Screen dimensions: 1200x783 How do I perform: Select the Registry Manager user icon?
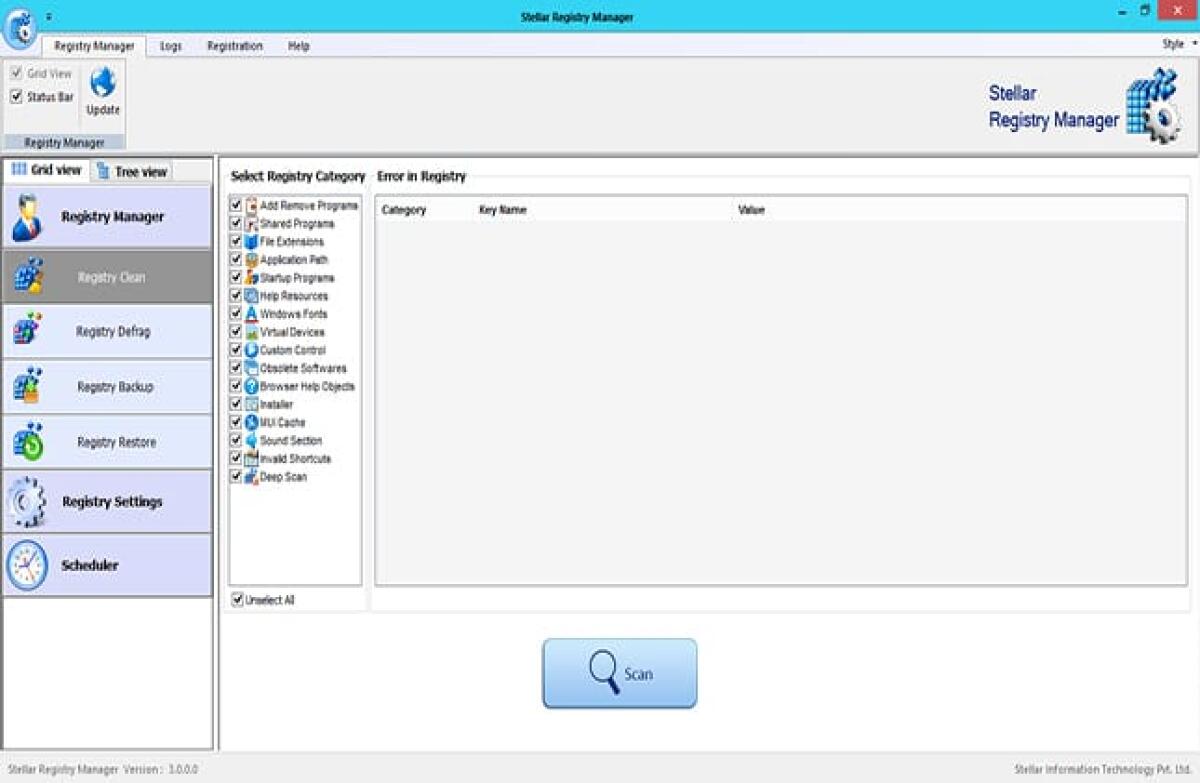[x=30, y=216]
